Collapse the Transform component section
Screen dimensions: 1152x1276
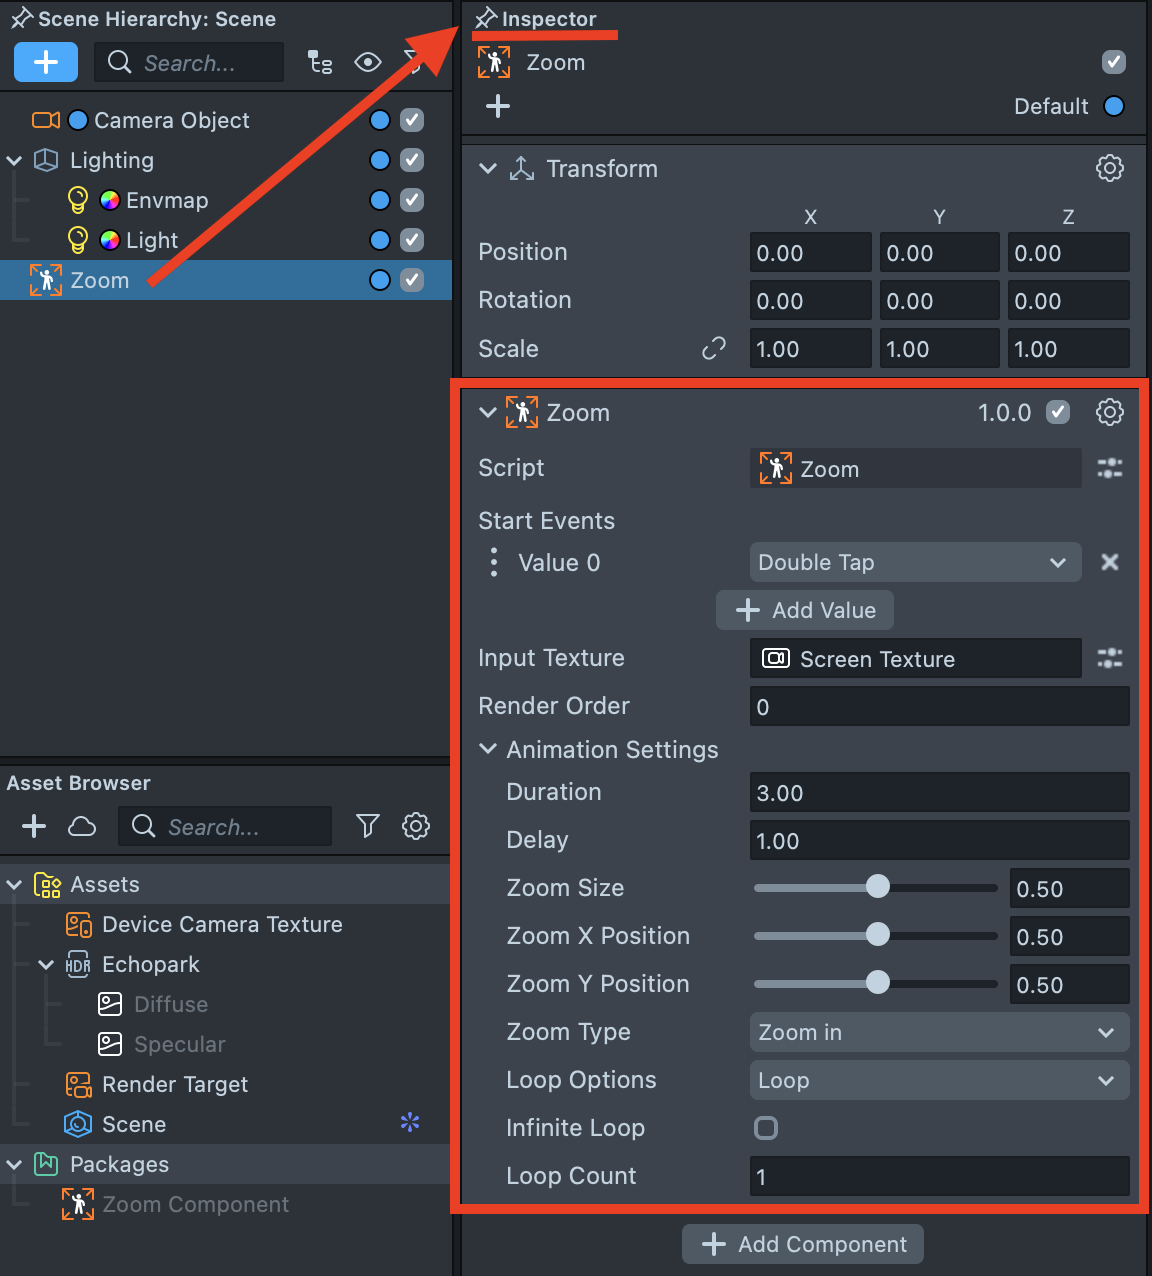coord(488,168)
